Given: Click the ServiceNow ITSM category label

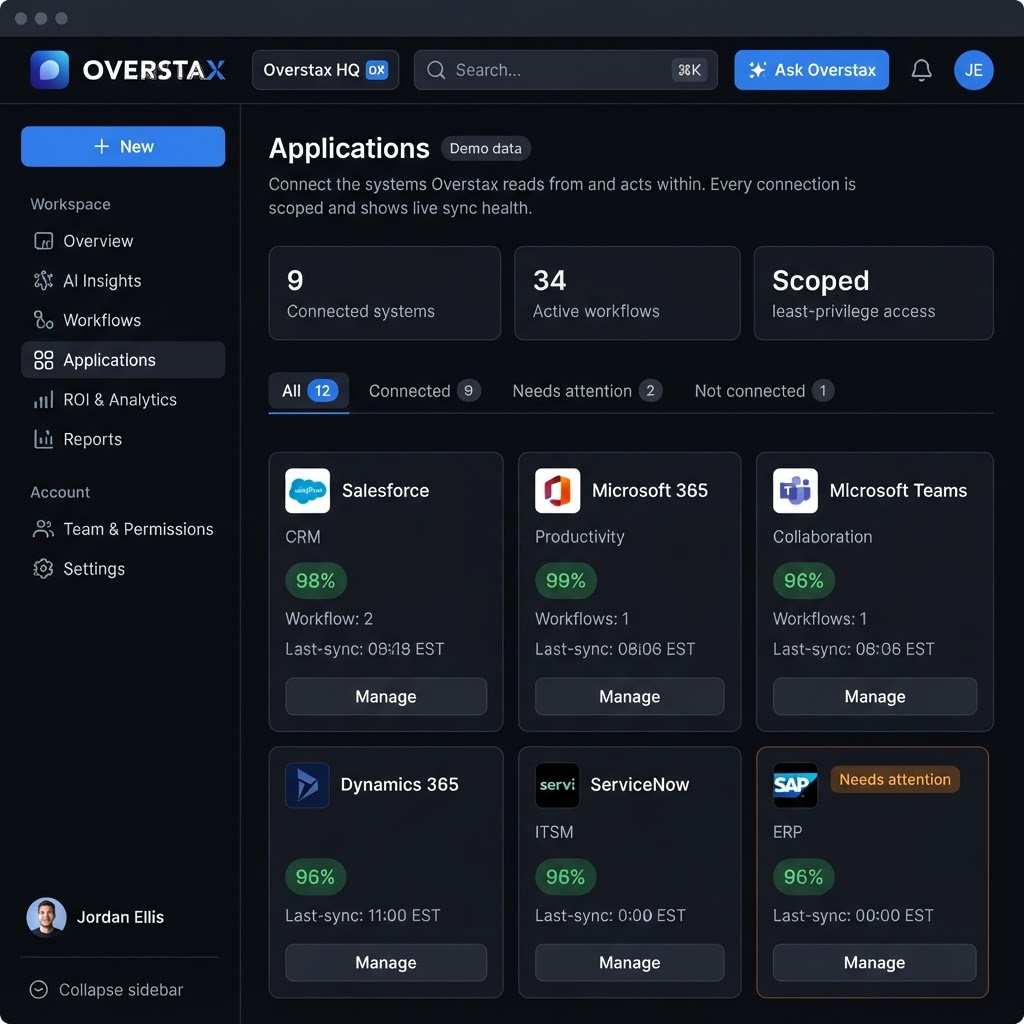Looking at the screenshot, I should coord(554,832).
